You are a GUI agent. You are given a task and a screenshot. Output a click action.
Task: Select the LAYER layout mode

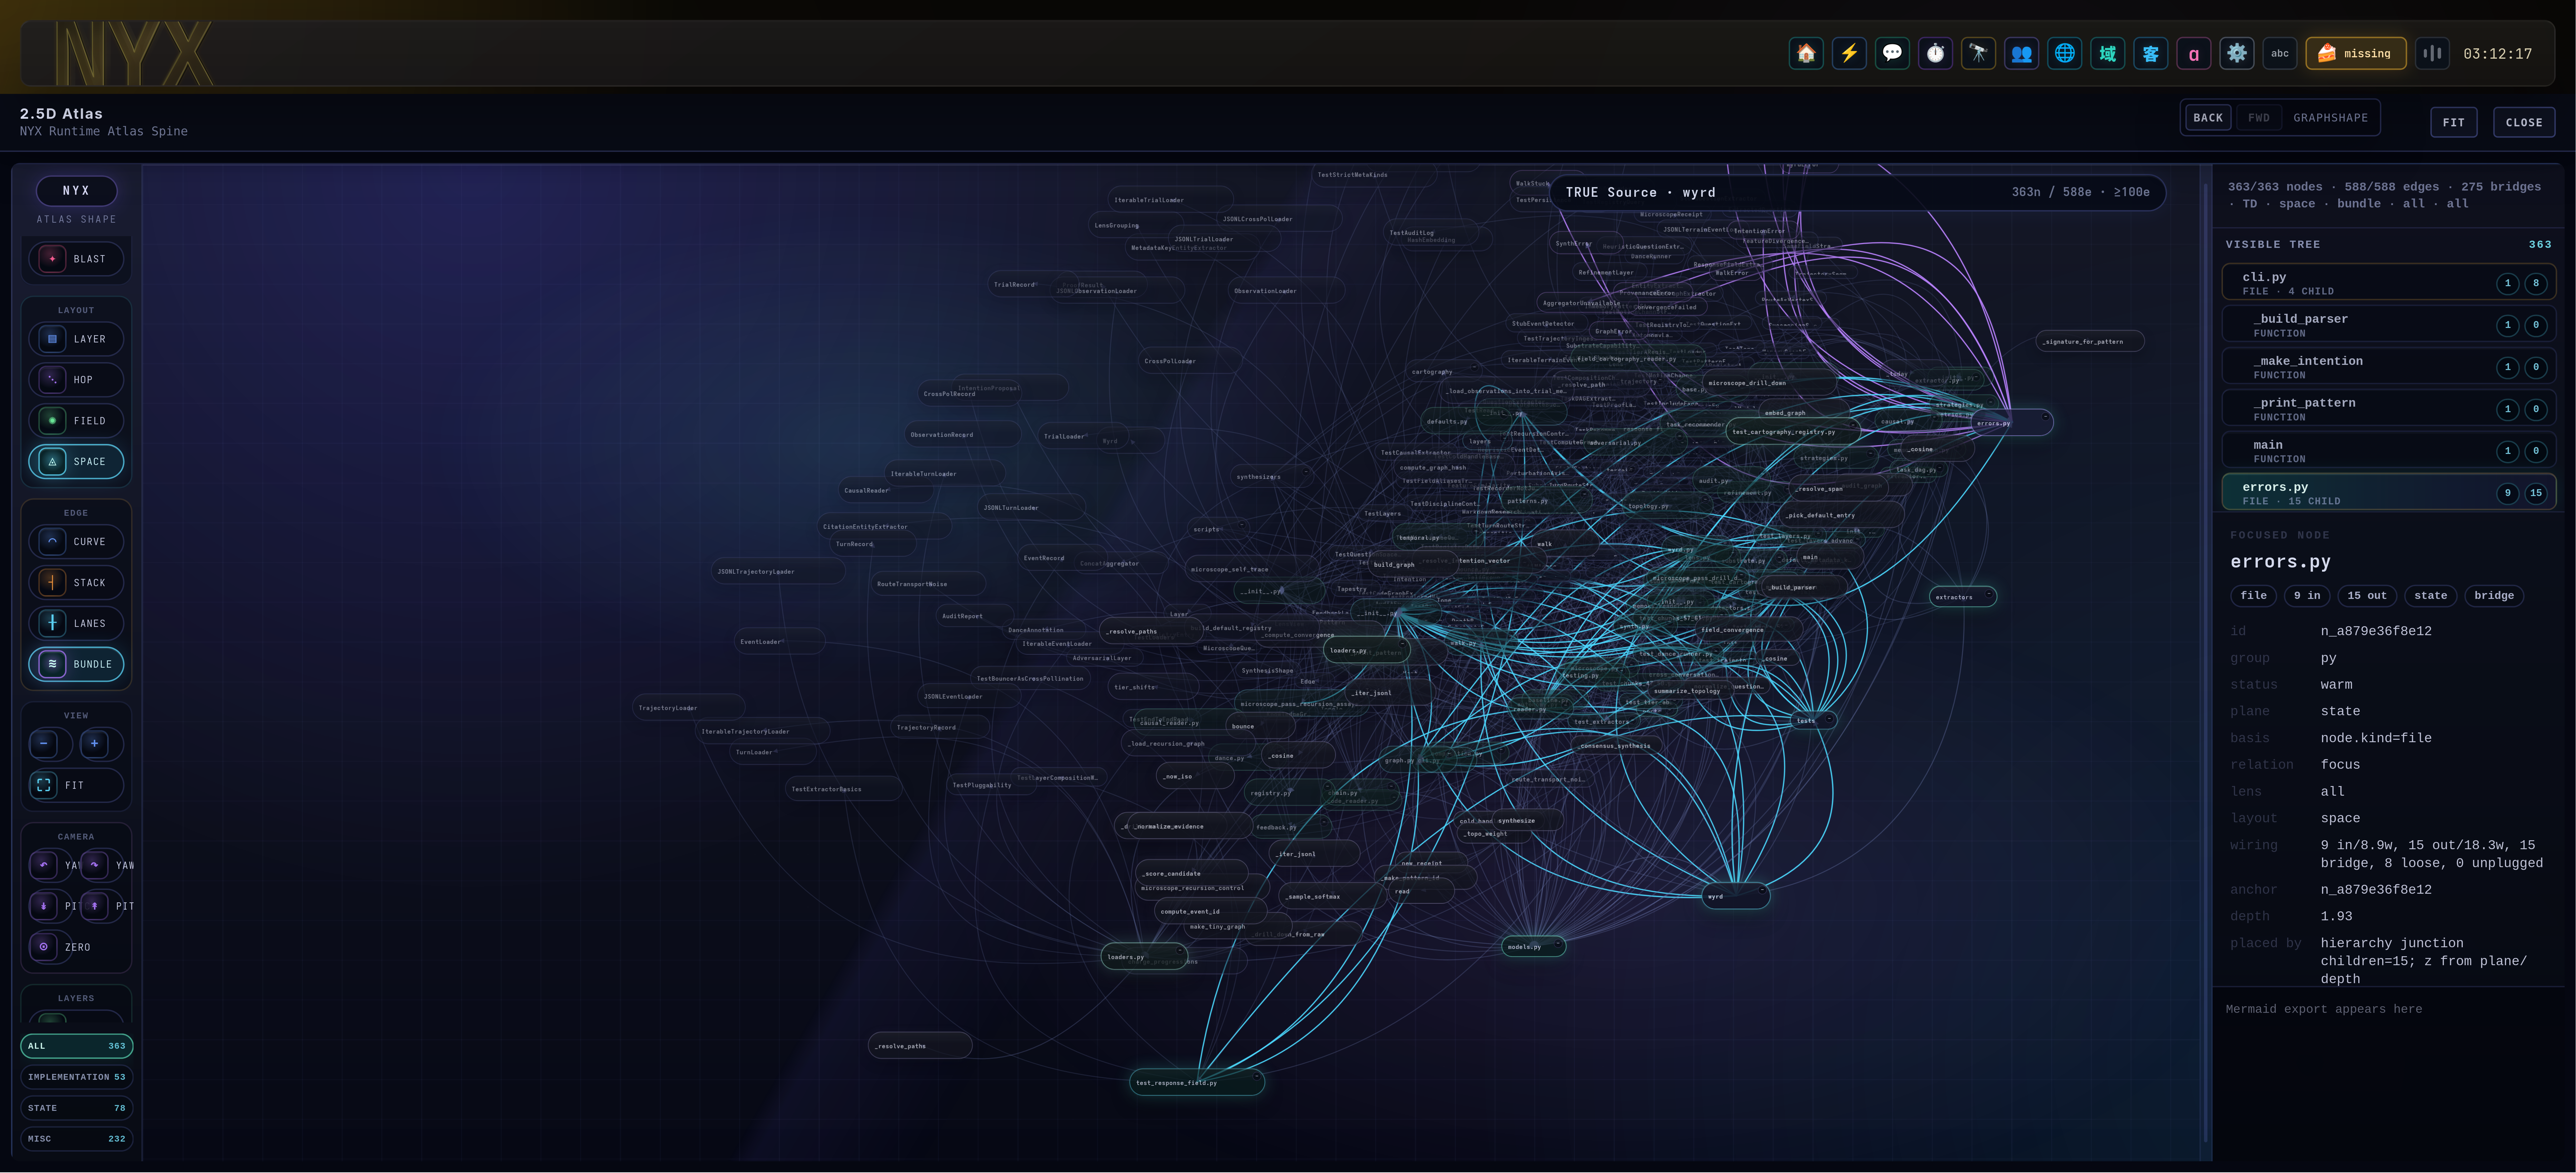pyautogui.click(x=76, y=339)
